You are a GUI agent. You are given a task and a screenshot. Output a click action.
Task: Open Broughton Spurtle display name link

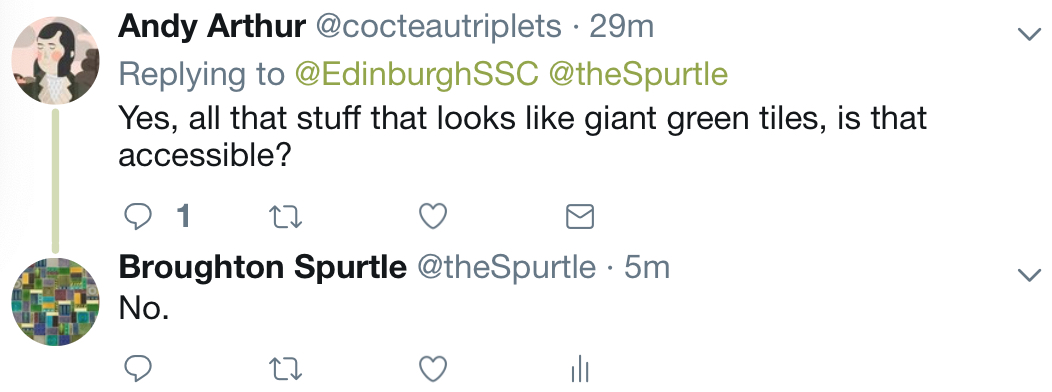[x=262, y=268]
